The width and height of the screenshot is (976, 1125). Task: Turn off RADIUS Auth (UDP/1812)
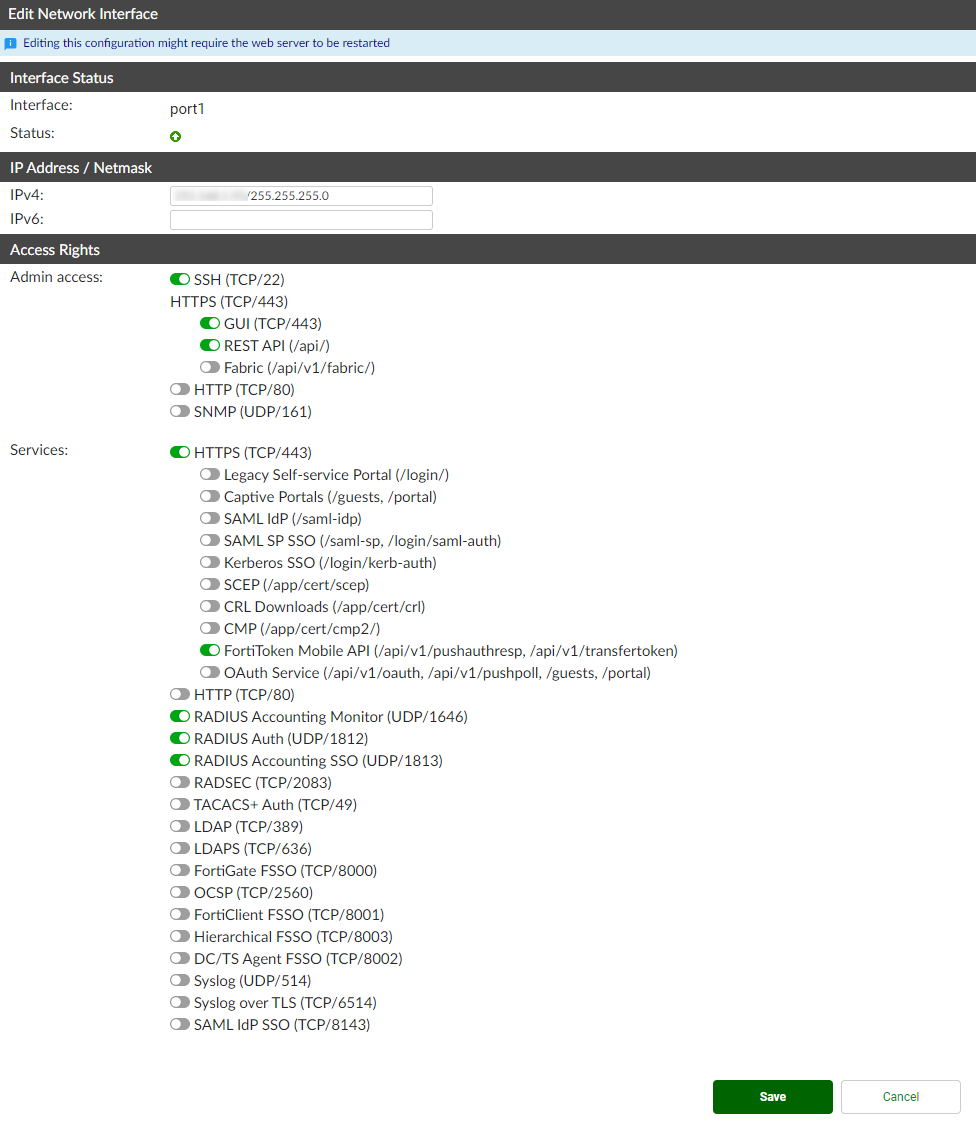[179, 738]
